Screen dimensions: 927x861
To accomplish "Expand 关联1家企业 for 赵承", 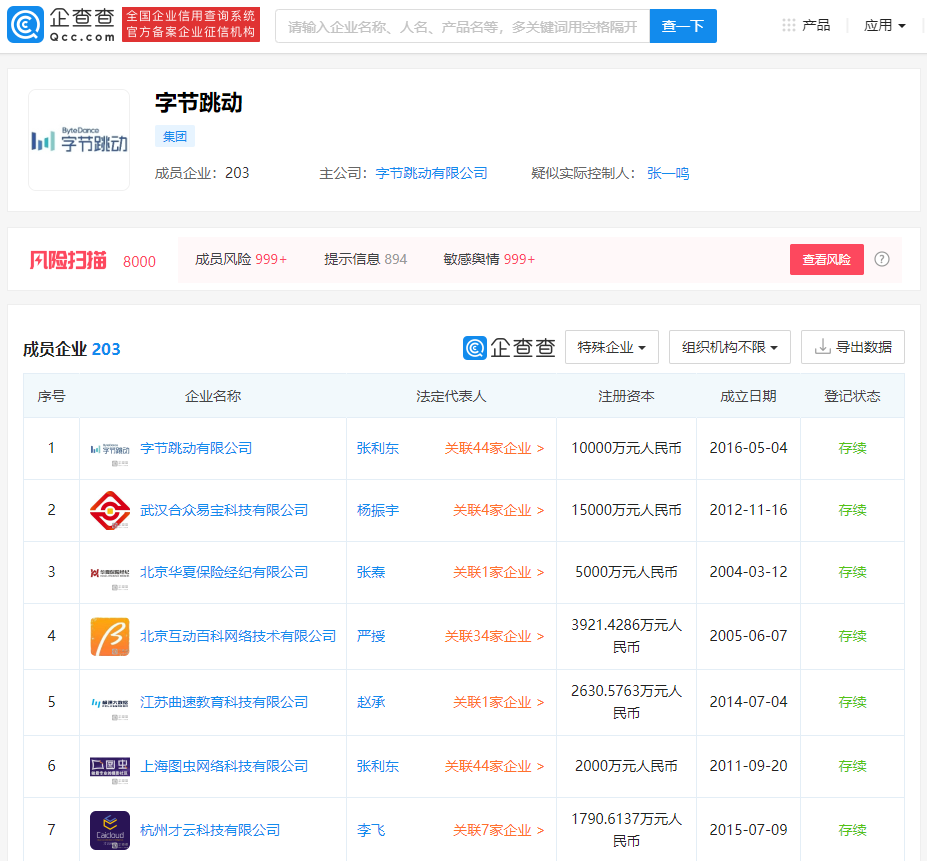I will click(x=498, y=703).
